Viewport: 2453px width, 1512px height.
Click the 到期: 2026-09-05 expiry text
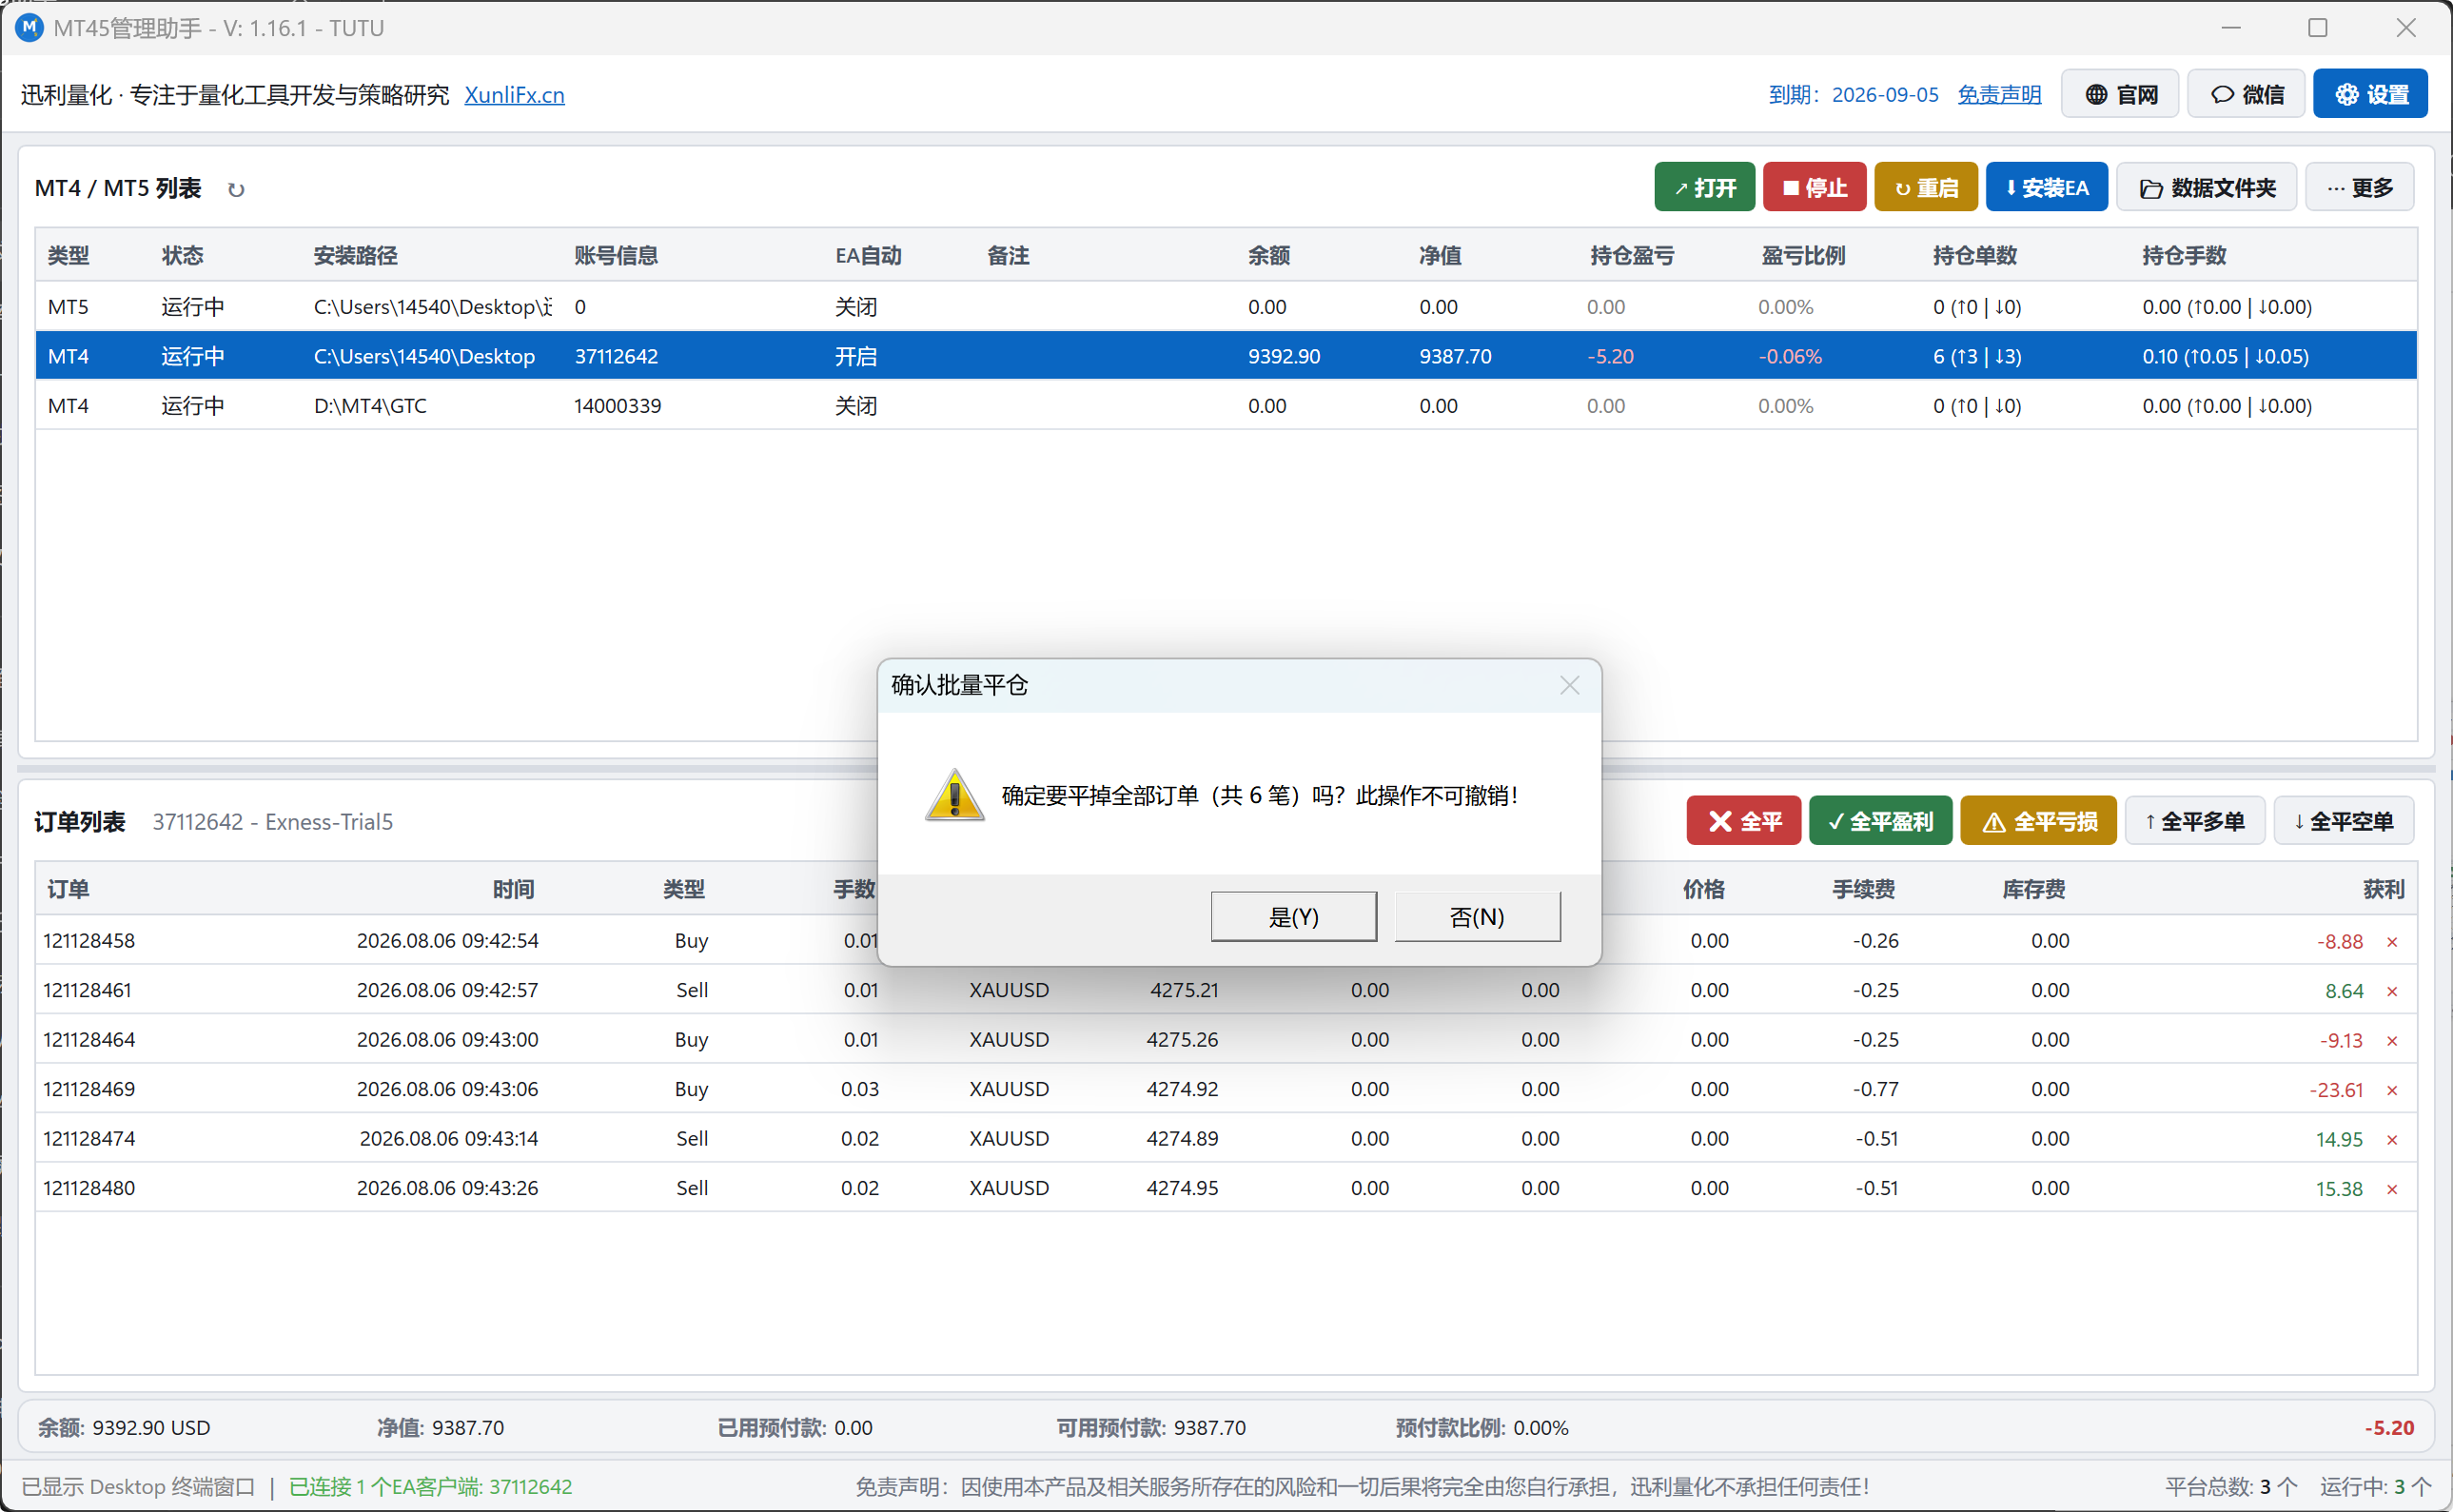coord(1853,95)
